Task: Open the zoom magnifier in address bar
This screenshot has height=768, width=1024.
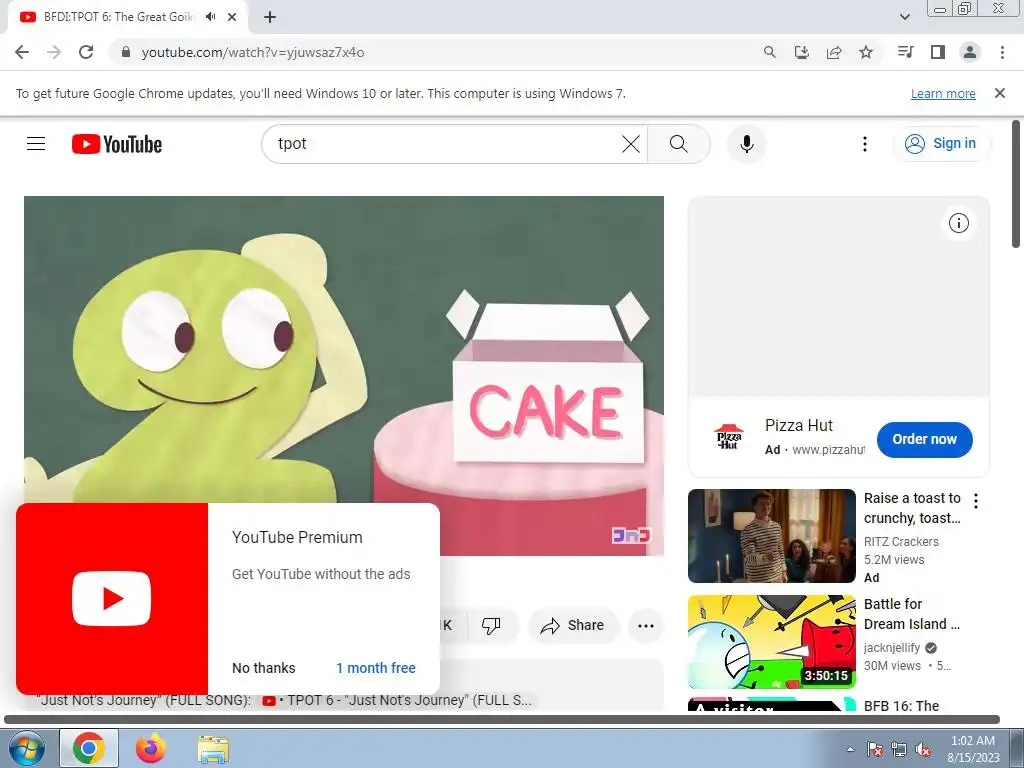Action: [x=770, y=52]
